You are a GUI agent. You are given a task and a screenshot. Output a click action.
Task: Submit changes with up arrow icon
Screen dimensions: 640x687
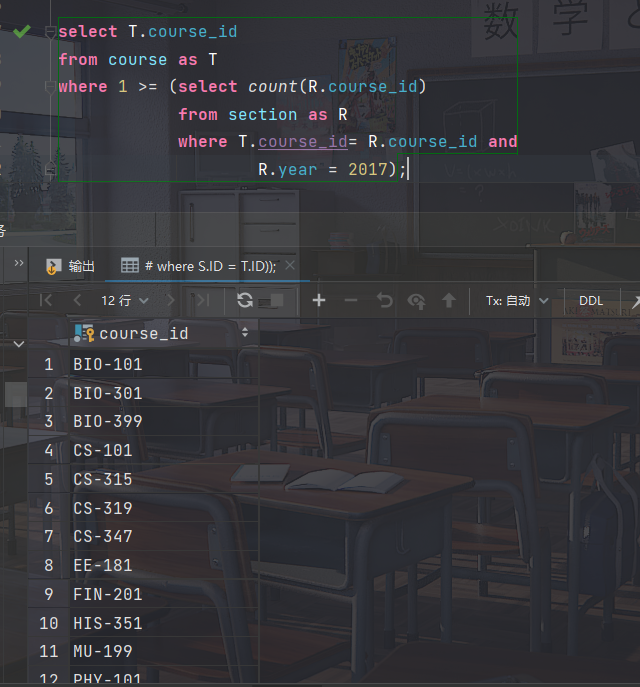pos(449,301)
